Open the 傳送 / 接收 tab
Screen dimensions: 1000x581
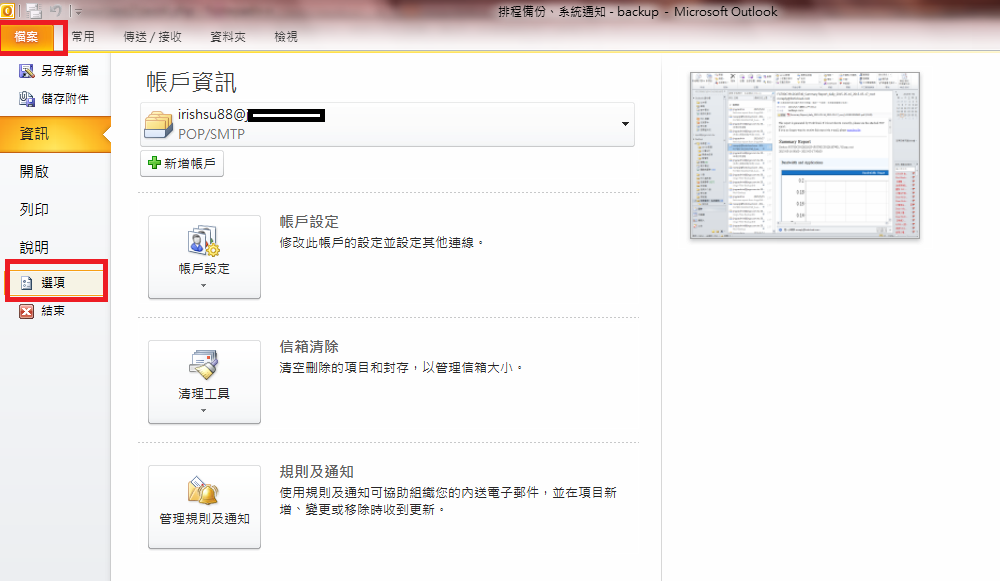click(152, 37)
